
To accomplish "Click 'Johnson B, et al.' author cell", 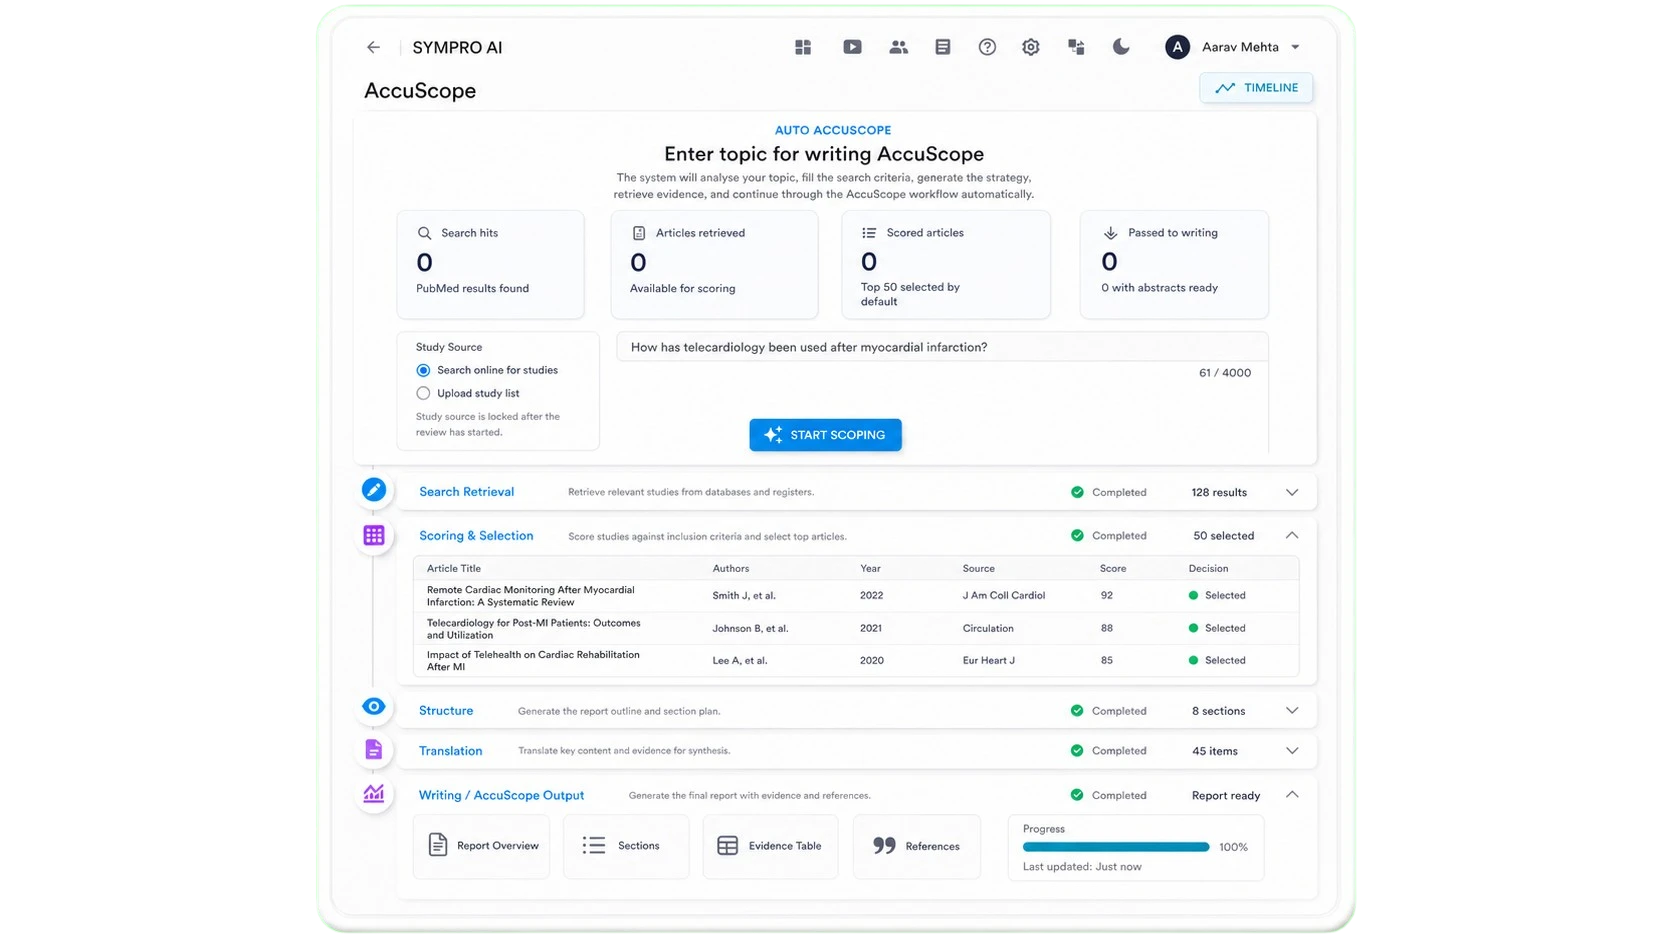I will 750,628.
